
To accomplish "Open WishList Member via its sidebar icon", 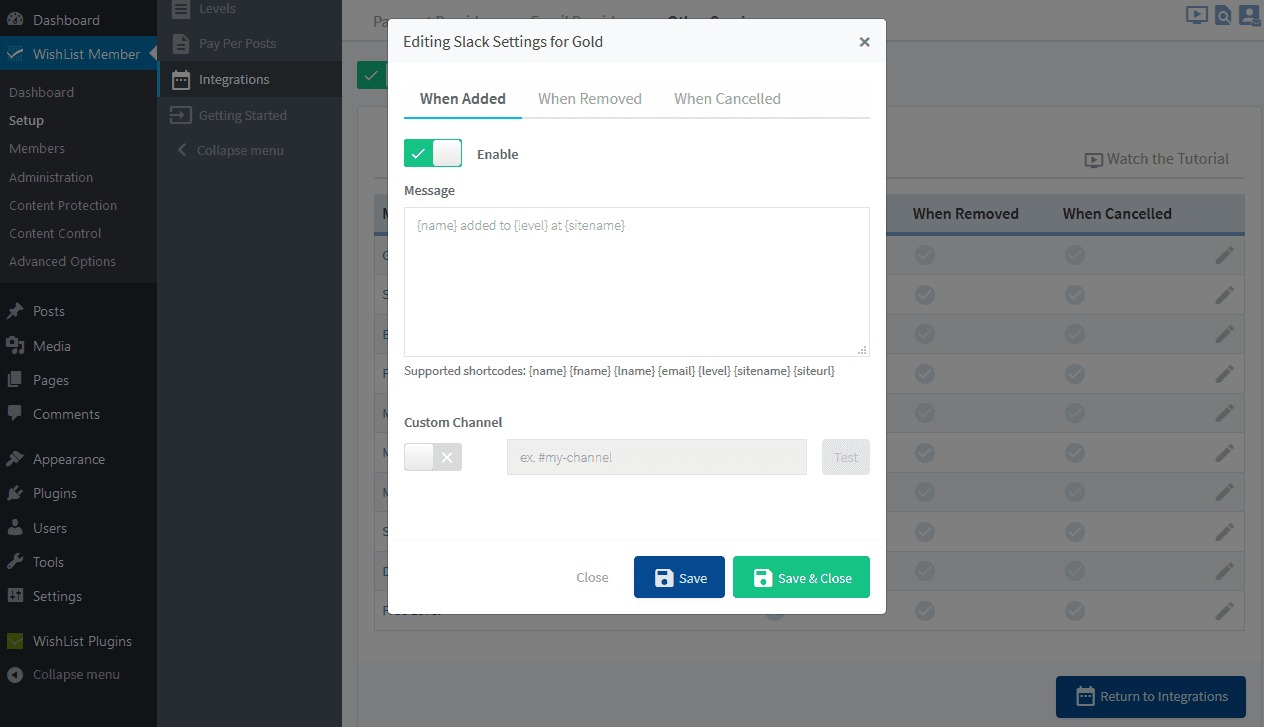I will click(x=15, y=54).
